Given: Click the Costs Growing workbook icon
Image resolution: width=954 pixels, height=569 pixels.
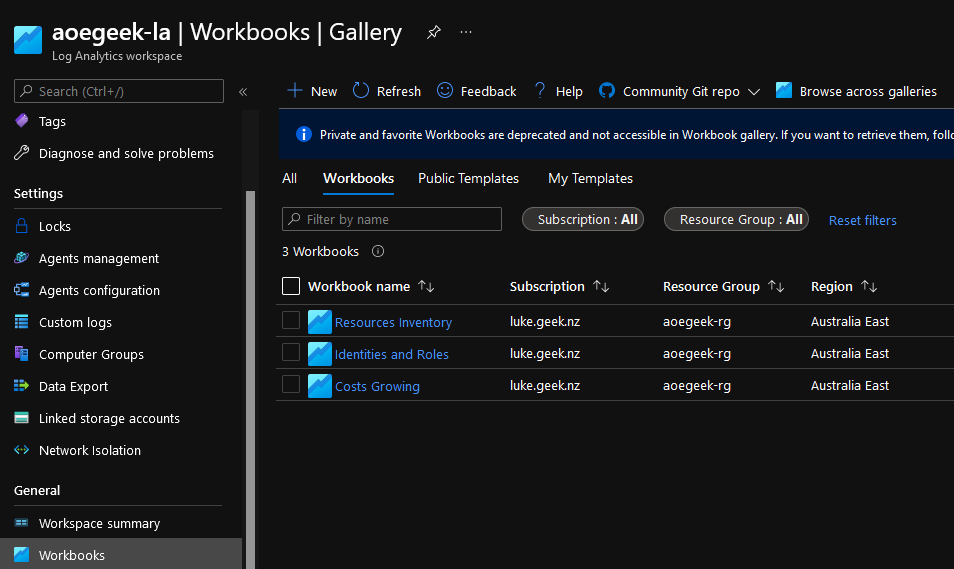Looking at the screenshot, I should point(319,386).
